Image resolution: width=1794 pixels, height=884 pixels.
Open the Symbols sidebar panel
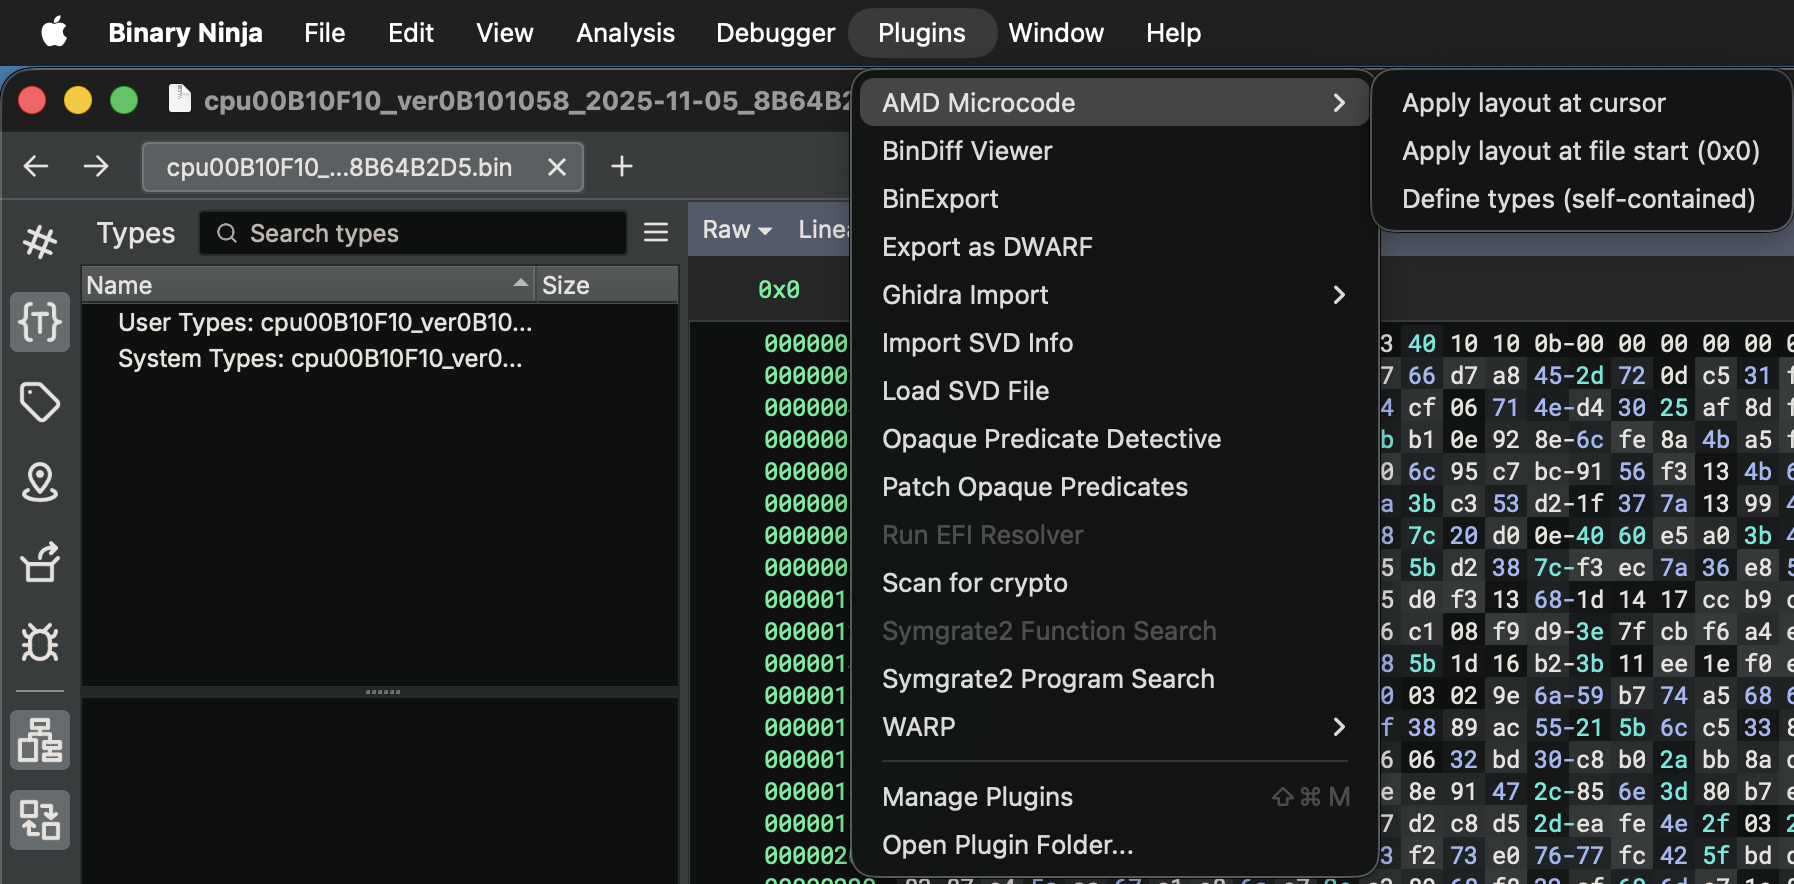coord(40,242)
